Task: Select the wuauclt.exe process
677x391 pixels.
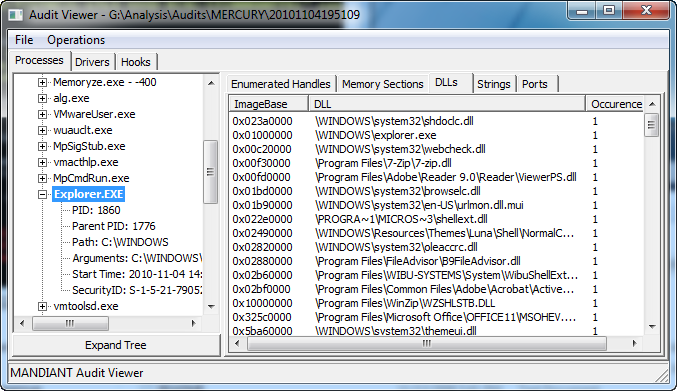Action: 82,130
